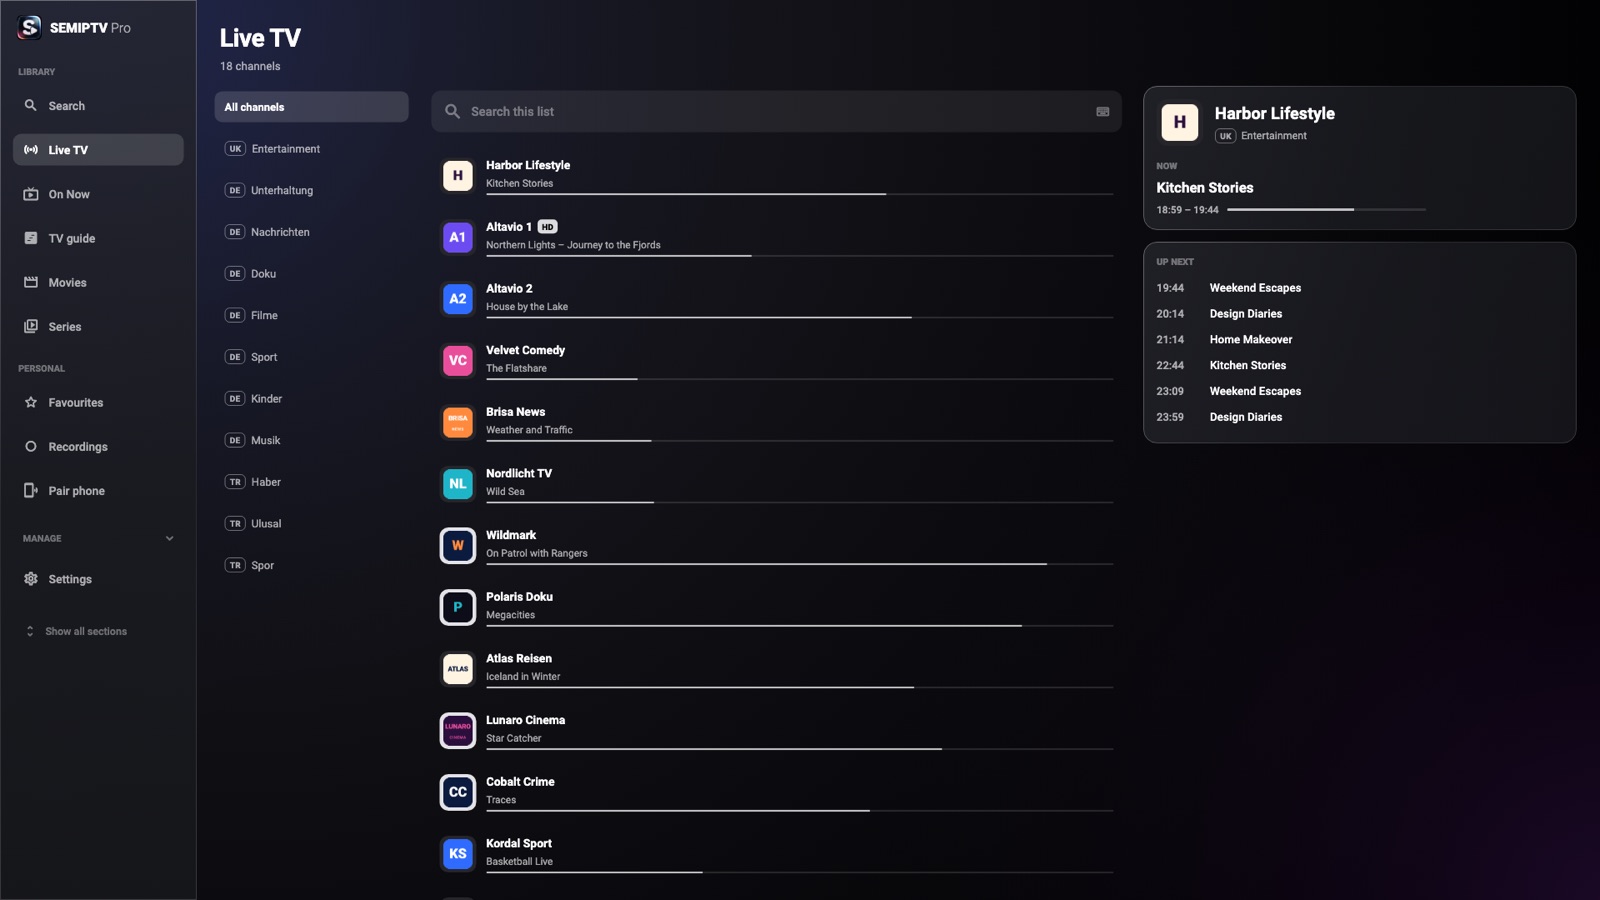Select the TR Haber category
Image resolution: width=1600 pixels, height=900 pixels.
[x=311, y=482]
